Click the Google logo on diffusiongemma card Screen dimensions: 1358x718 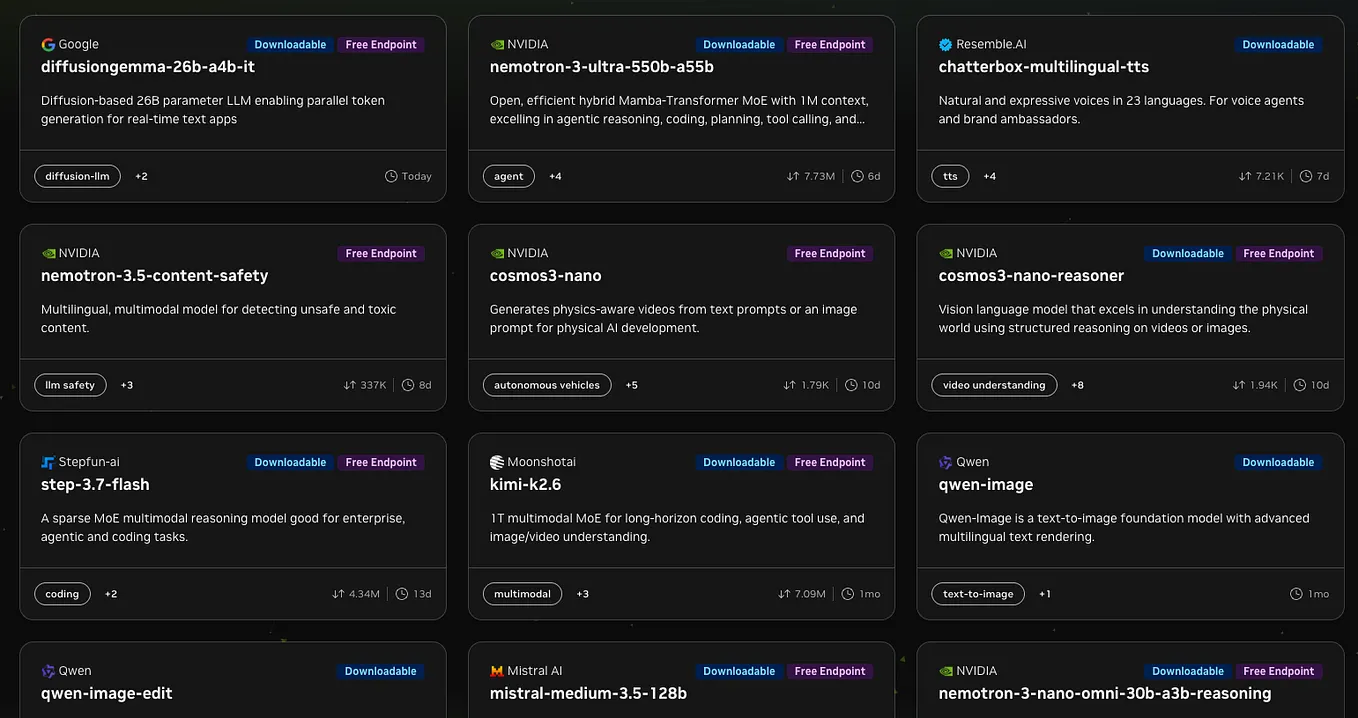pyautogui.click(x=48, y=44)
